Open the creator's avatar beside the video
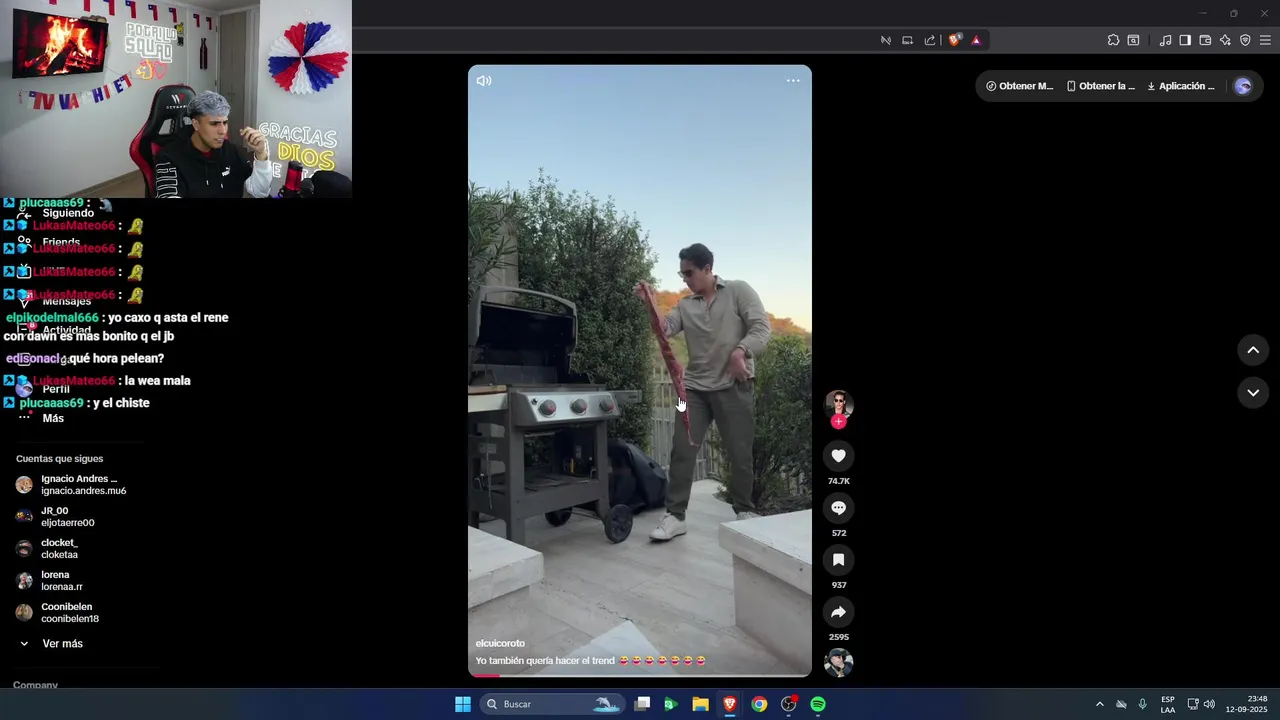This screenshot has width=1280, height=720. (x=838, y=404)
